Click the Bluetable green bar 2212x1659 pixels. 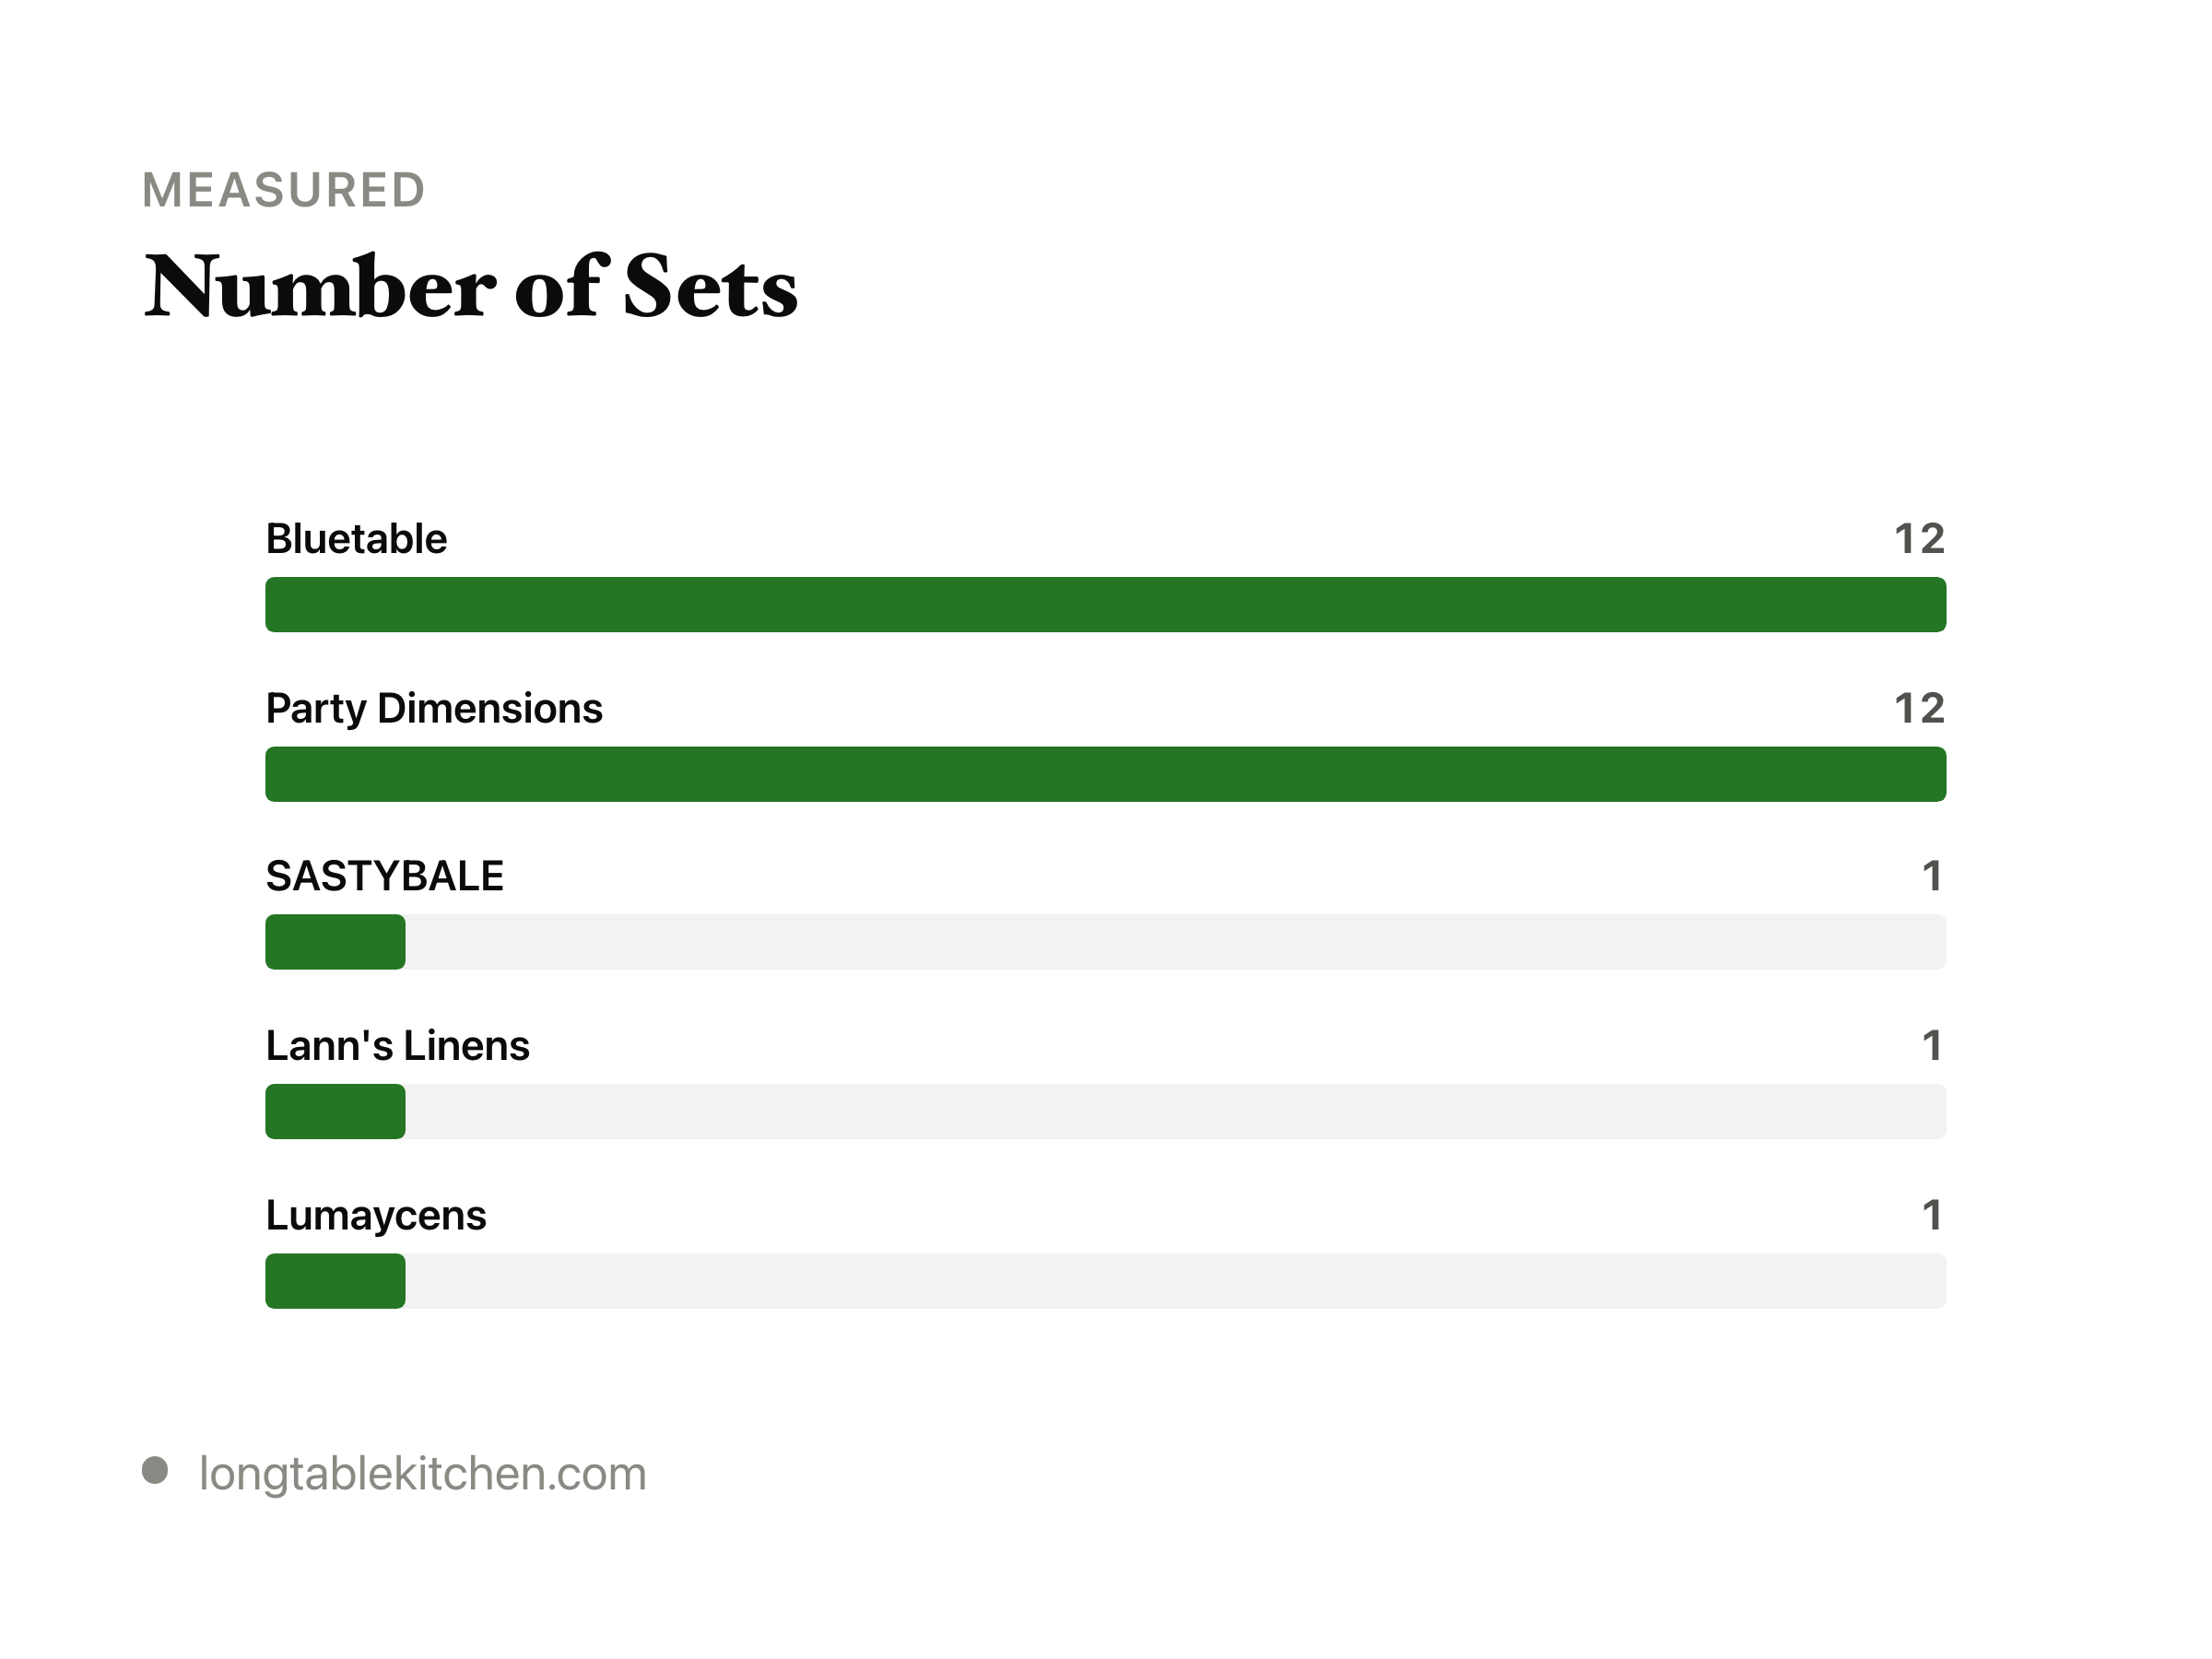(1105, 605)
